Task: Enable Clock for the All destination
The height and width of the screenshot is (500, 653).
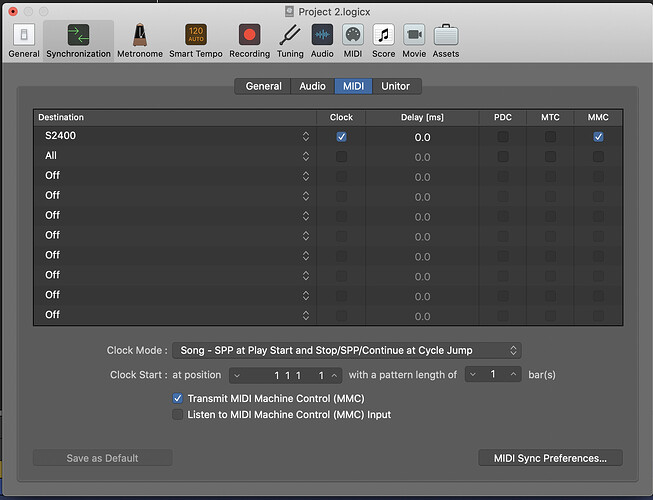Action: [341, 157]
